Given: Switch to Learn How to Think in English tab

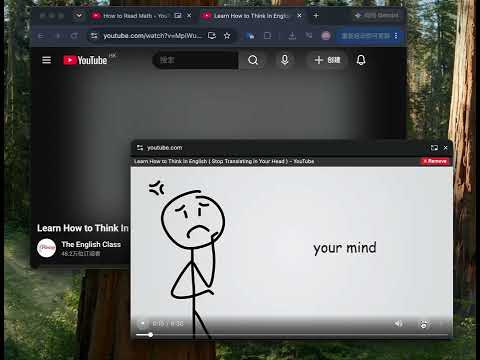Looking at the screenshot, I should point(252,16).
